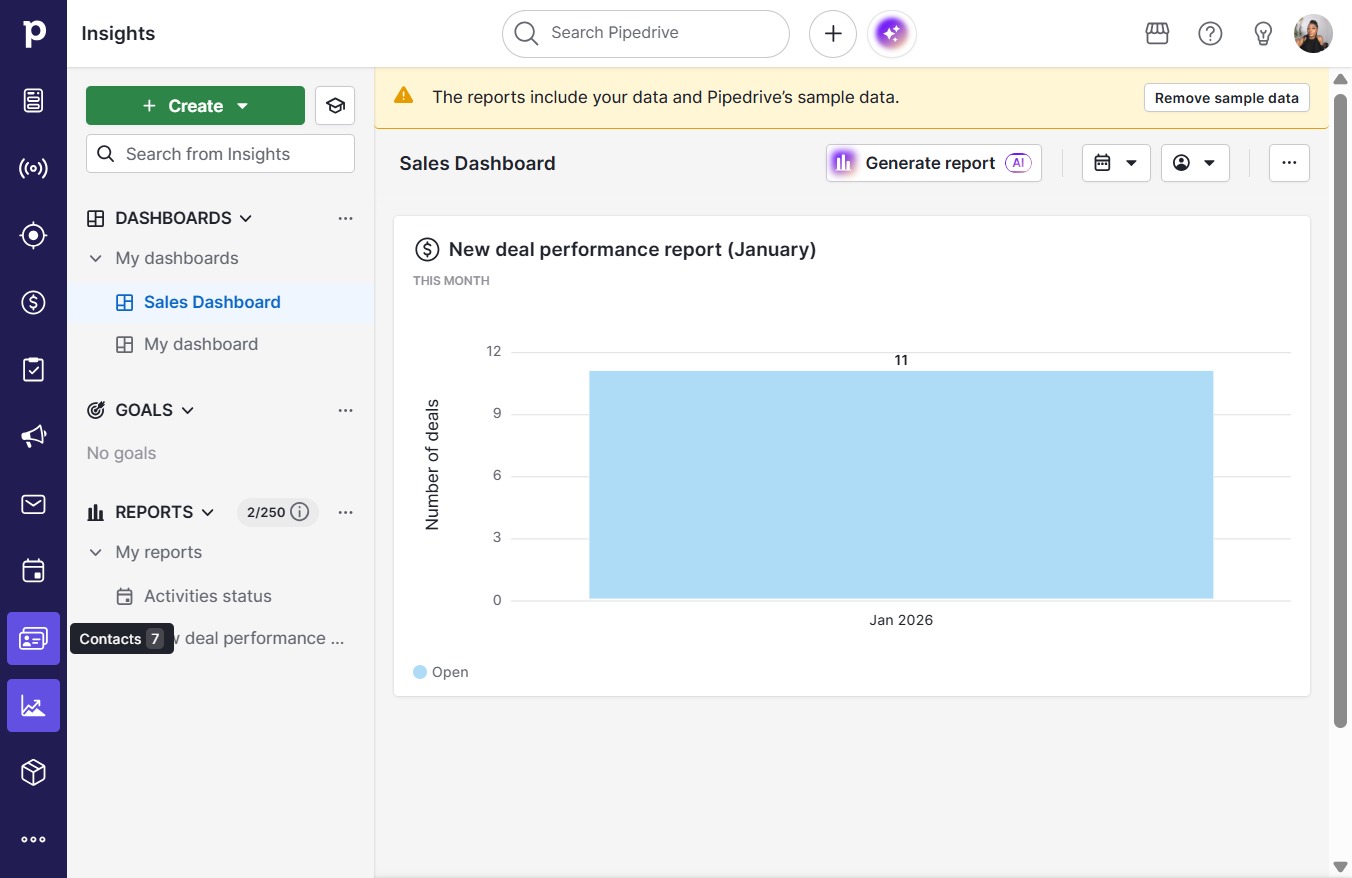The image size is (1352, 878).
Task: Select Sales Dashboard in the sidebar
Action: (x=221, y=302)
